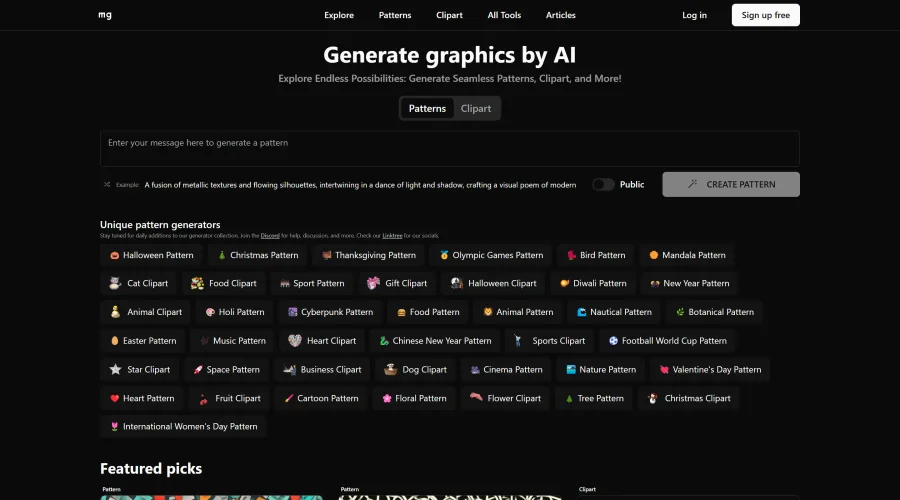Open Olympic Games Pattern generator
The image size is (900, 500).
coord(491,255)
